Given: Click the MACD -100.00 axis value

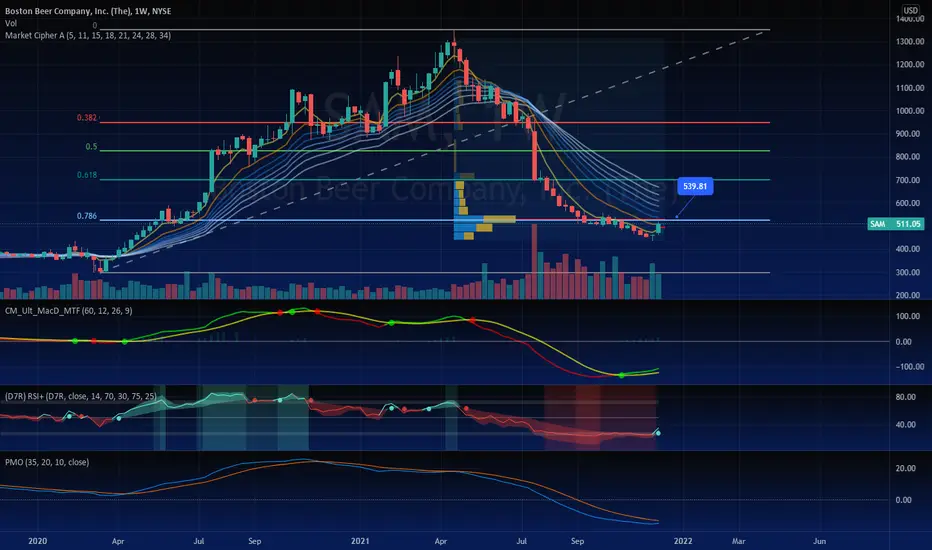Looking at the screenshot, I should 910,367.
